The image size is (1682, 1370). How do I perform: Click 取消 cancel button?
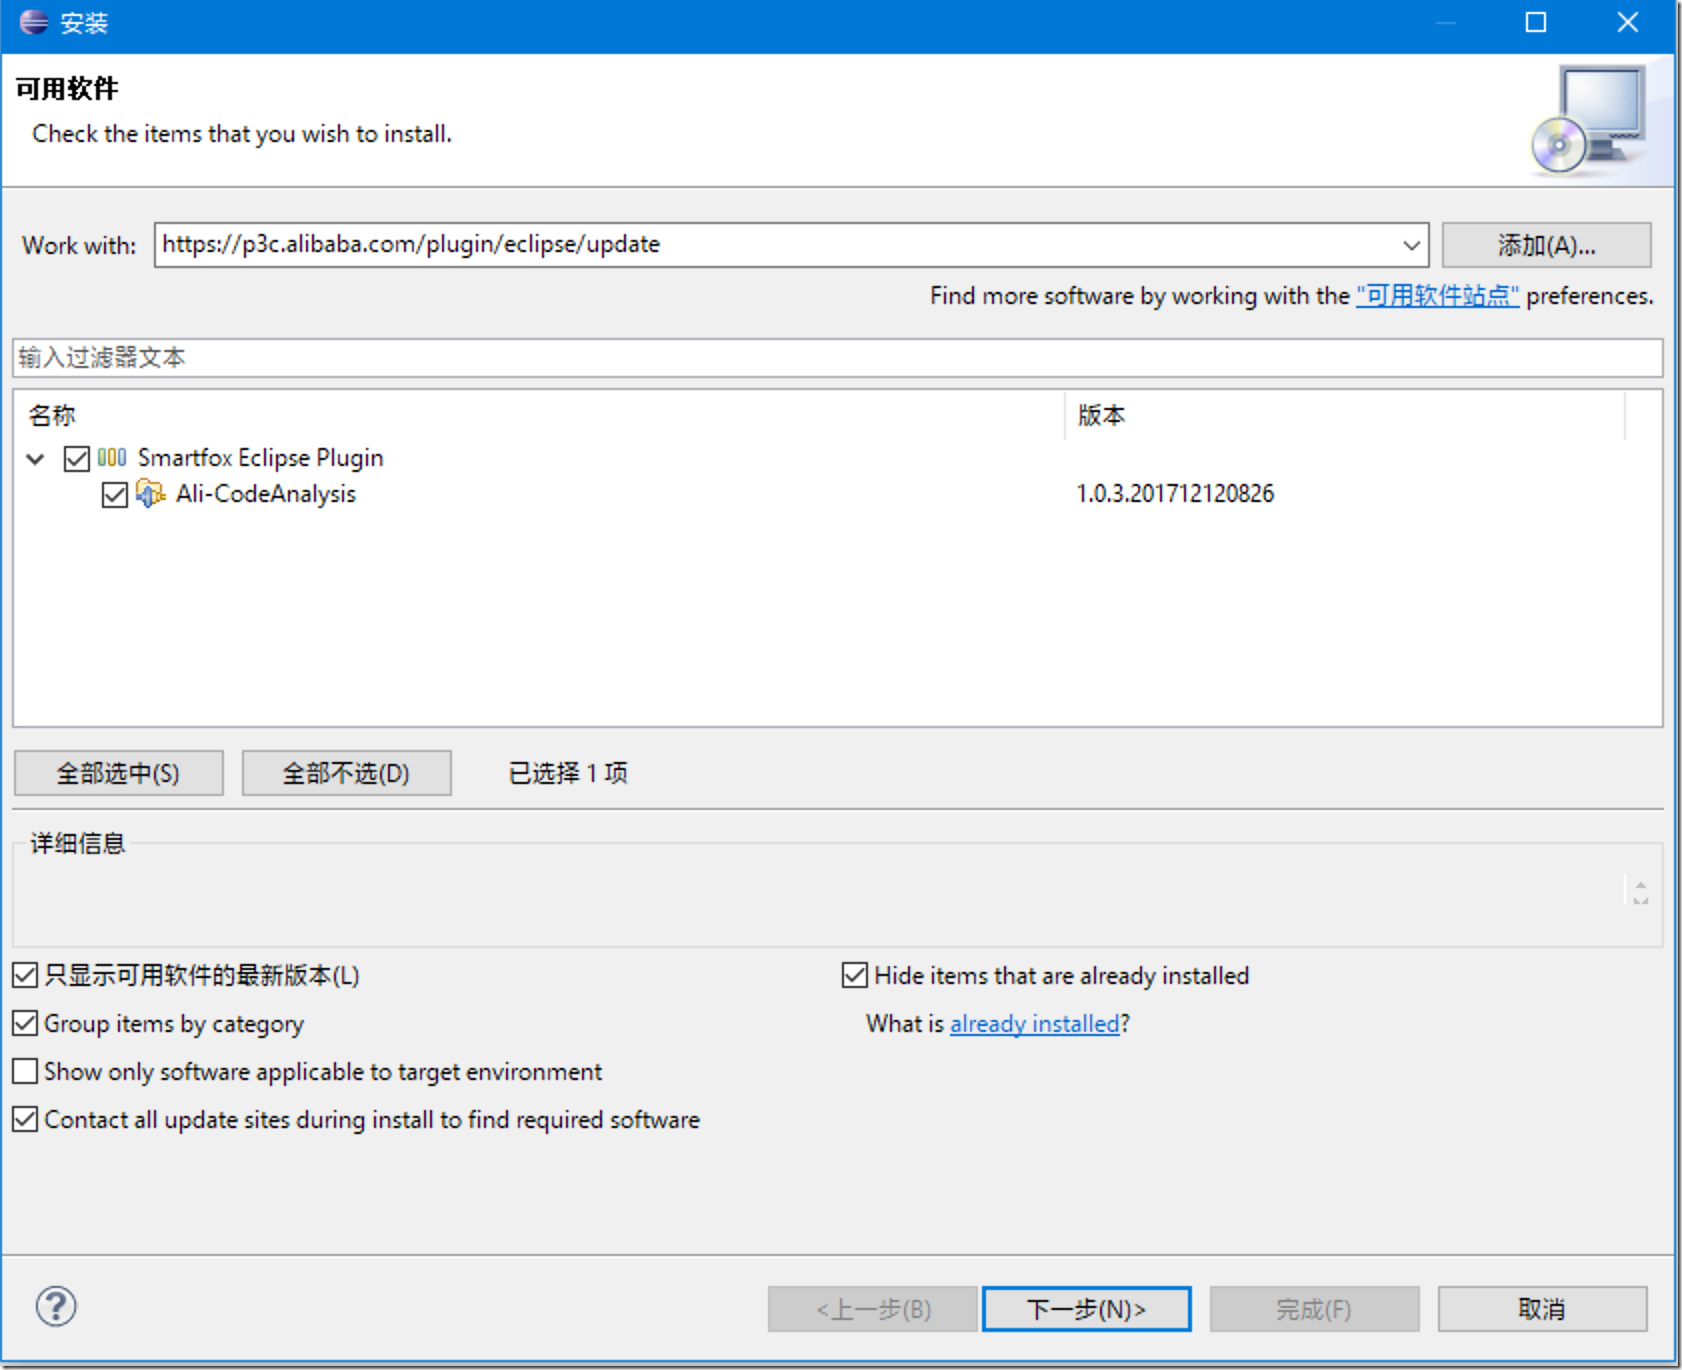pos(1542,1309)
